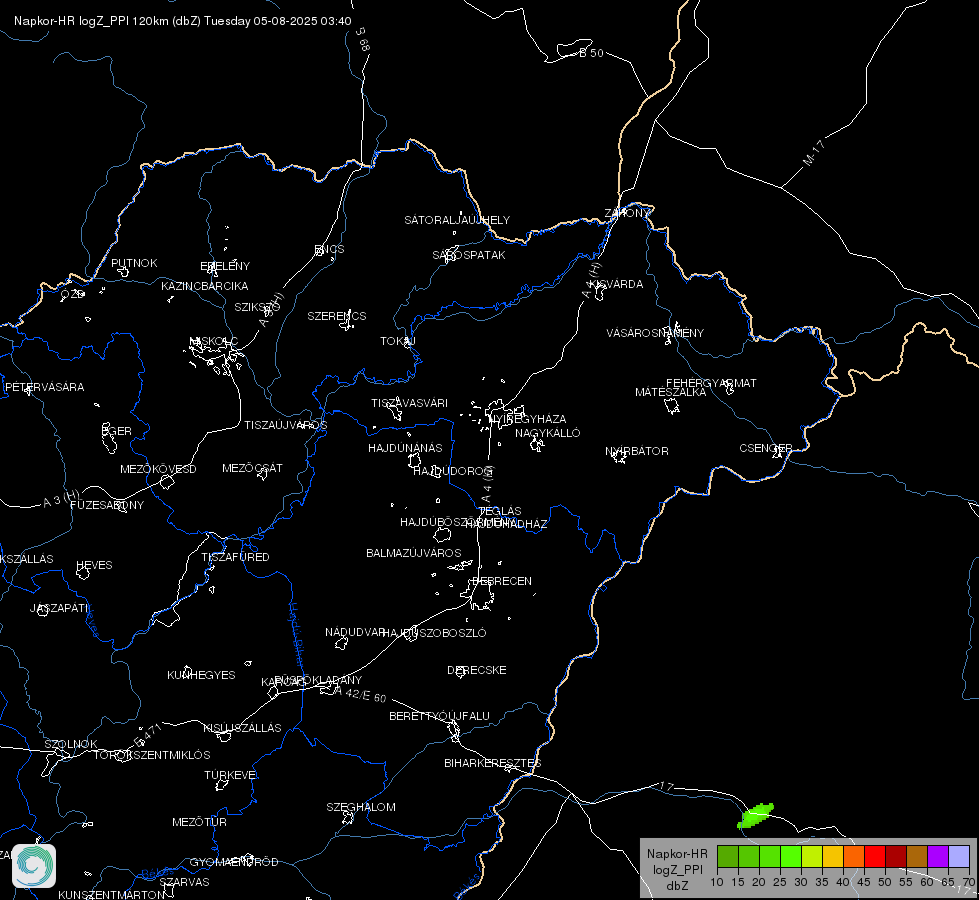Click the KUNHEGYES city label
Screen dimensions: 979x900
[x=201, y=675]
